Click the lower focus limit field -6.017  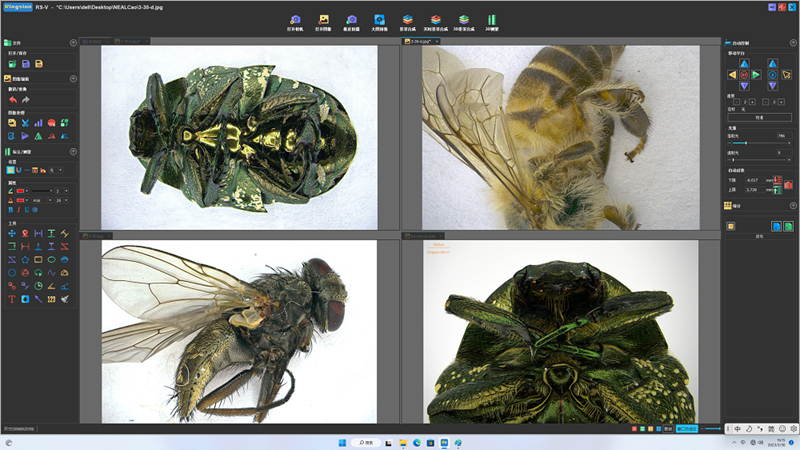tap(754, 180)
